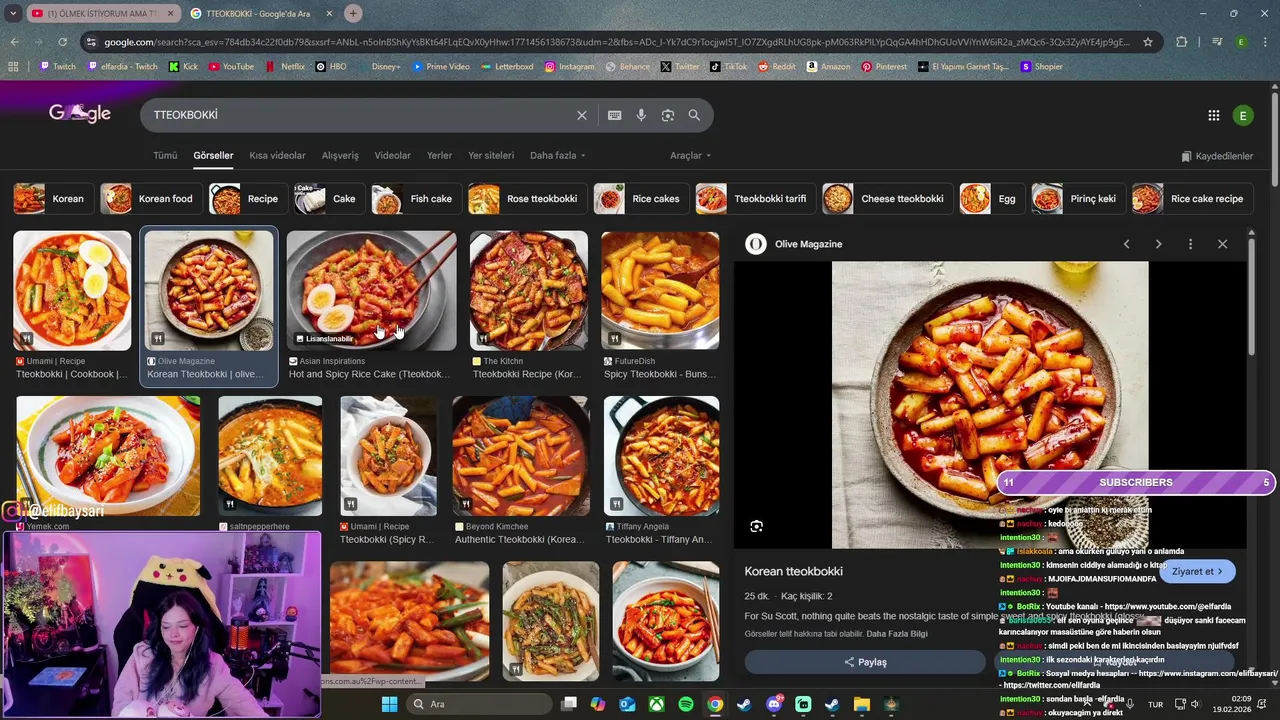
Task: Switch to the 'Alışveriş' tab
Action: 340,156
